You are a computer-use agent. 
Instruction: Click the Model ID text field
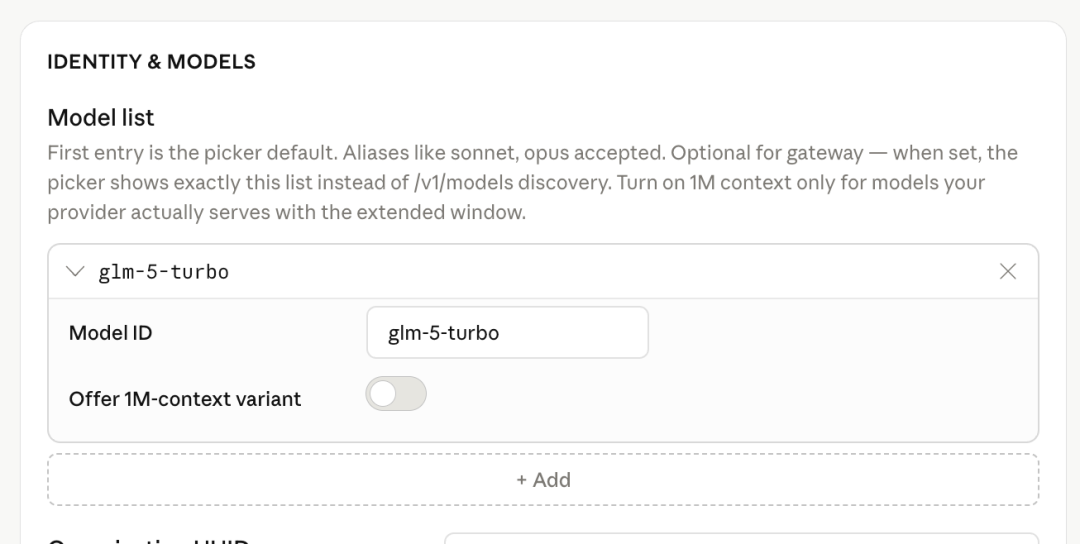coord(507,333)
